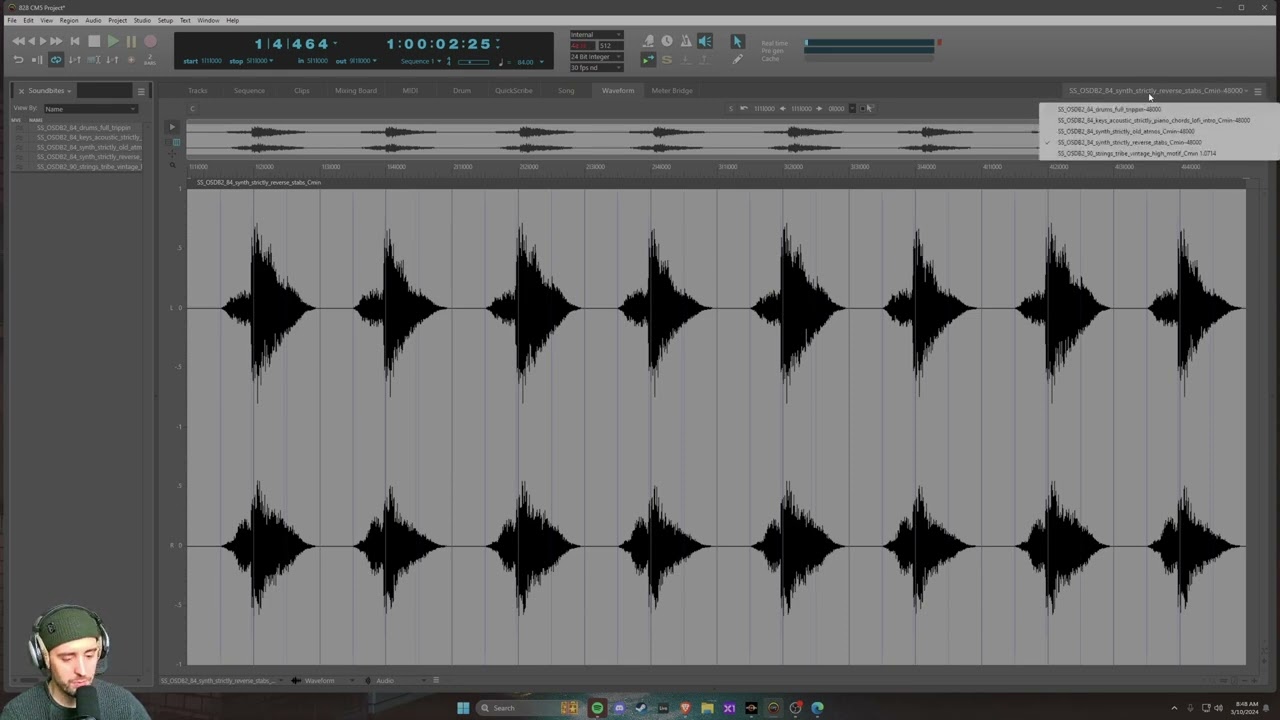Choose SS_OSDB2_84_keys_acoustic piano chords from the list
The image size is (1280, 720).
(1153, 120)
